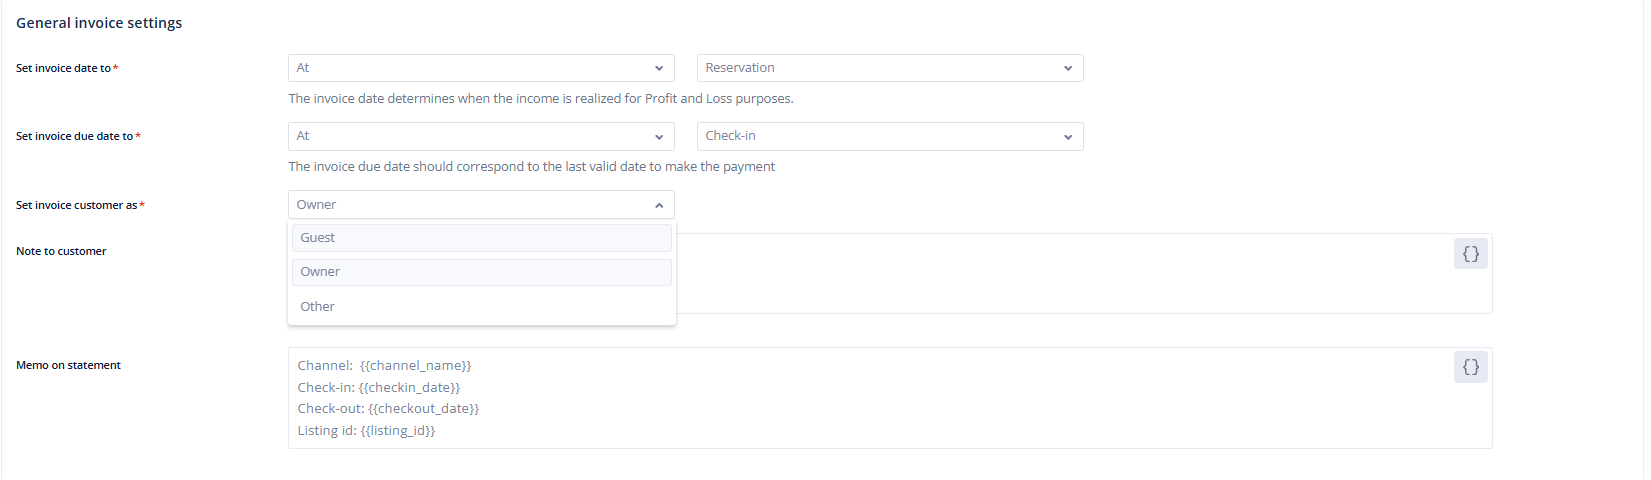The image size is (1651, 480).
Task: Collapse the Owner dropdown using its up chevron
Action: coord(659,205)
